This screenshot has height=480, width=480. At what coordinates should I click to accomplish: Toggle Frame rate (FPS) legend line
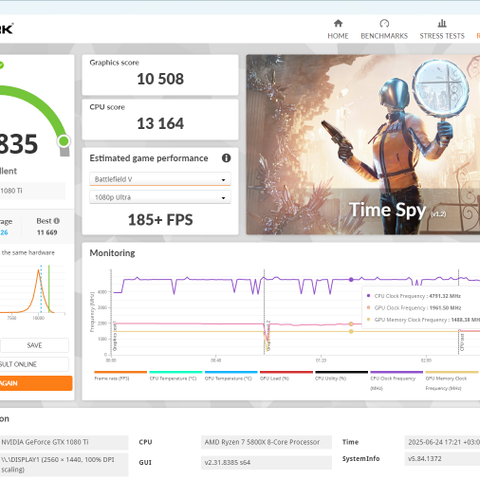[120, 376]
